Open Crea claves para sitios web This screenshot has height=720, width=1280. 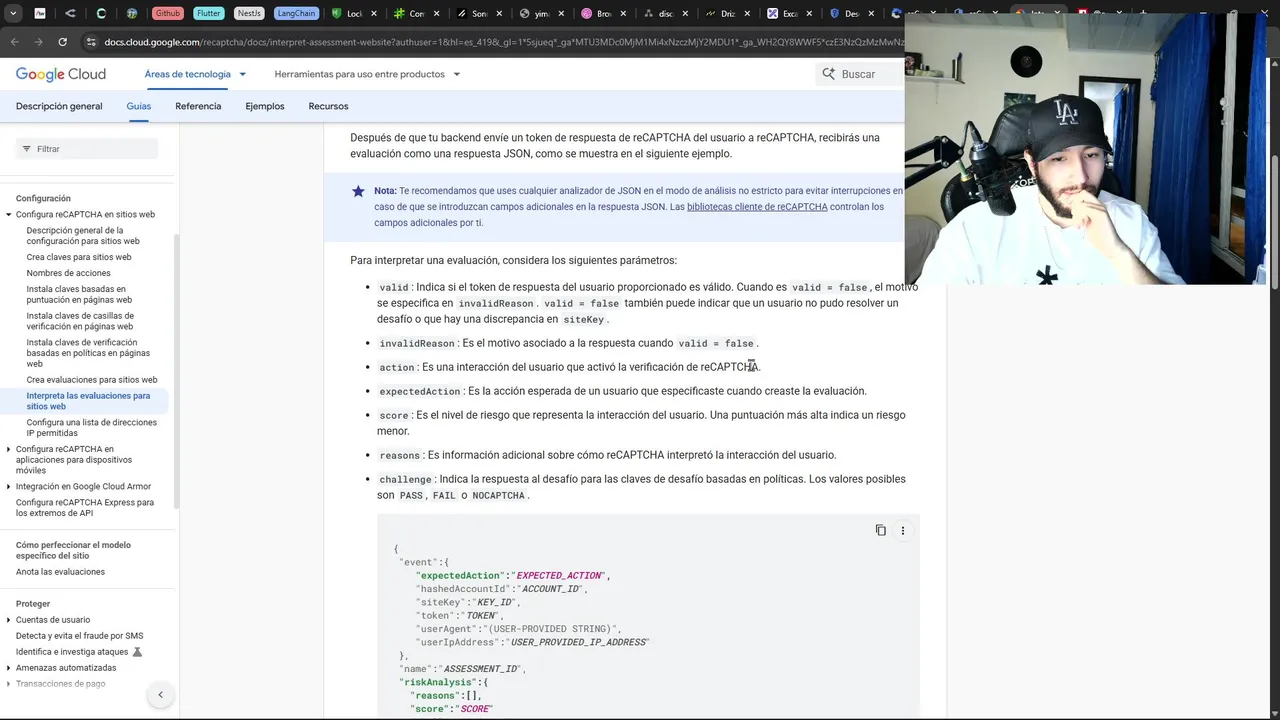click(x=79, y=257)
